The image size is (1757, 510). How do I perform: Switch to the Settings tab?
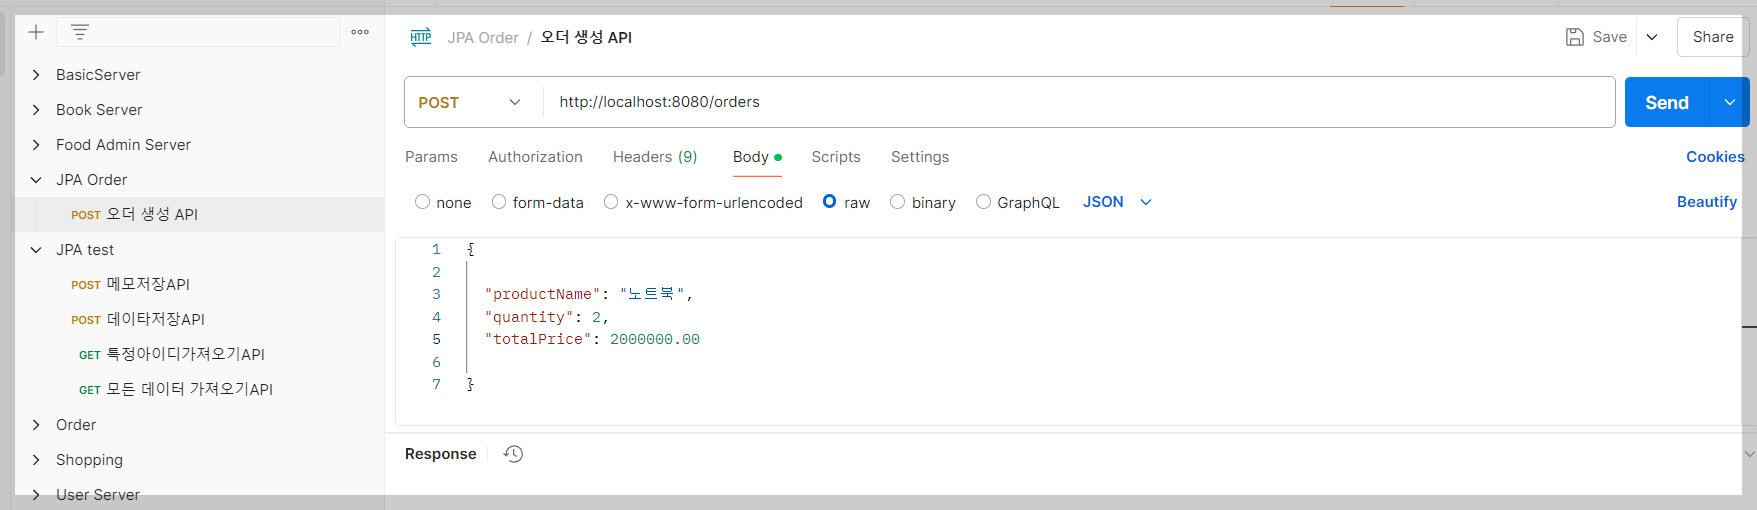(920, 157)
